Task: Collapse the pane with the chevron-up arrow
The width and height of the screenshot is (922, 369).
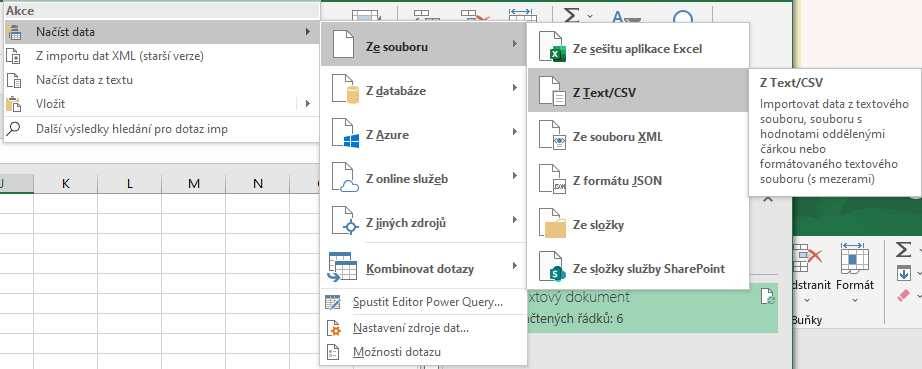Action: (768, 200)
